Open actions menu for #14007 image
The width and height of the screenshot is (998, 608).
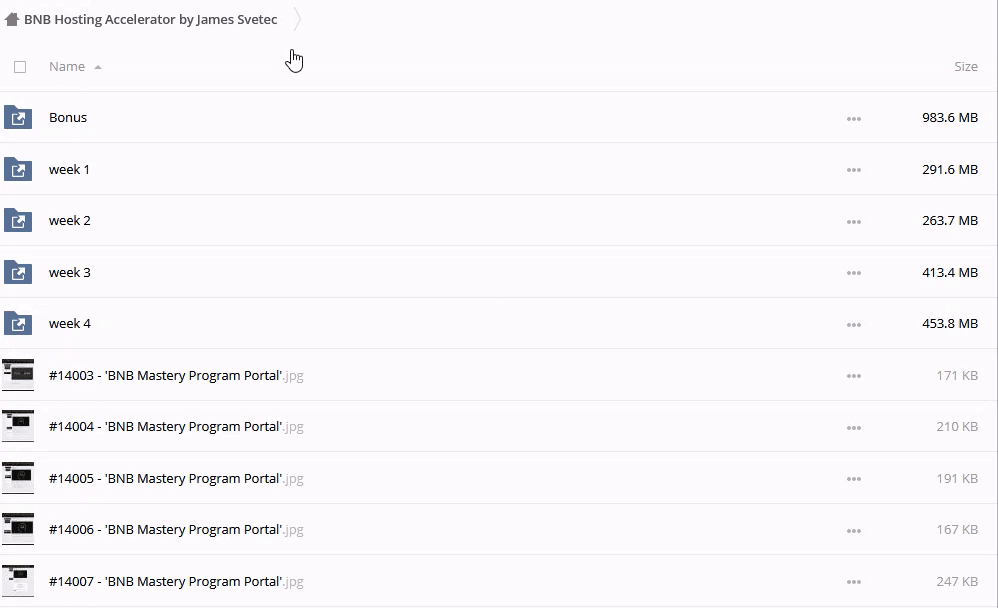853,582
